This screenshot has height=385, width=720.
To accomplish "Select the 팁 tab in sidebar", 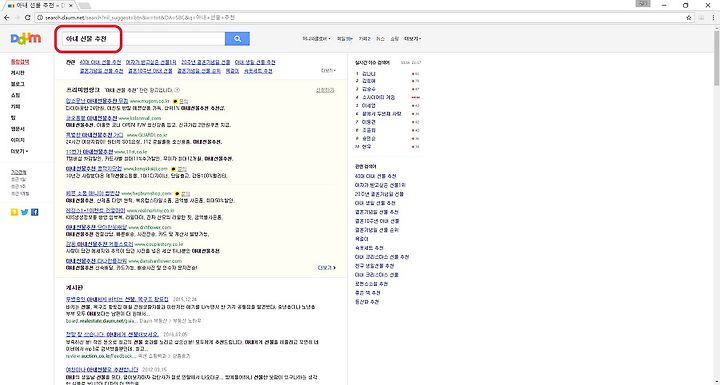I will [13, 118].
